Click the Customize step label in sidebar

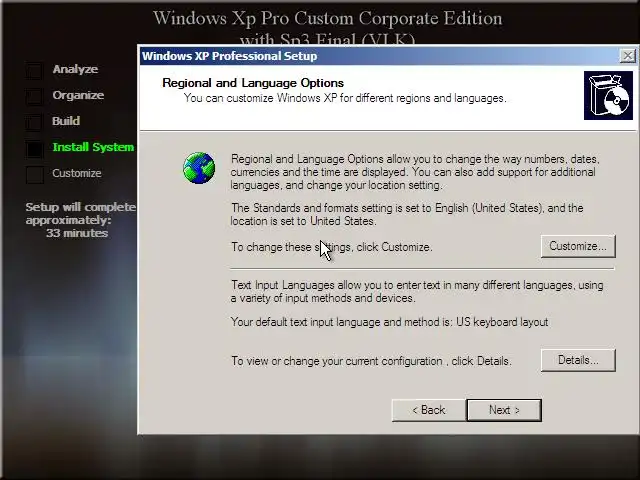tap(77, 173)
